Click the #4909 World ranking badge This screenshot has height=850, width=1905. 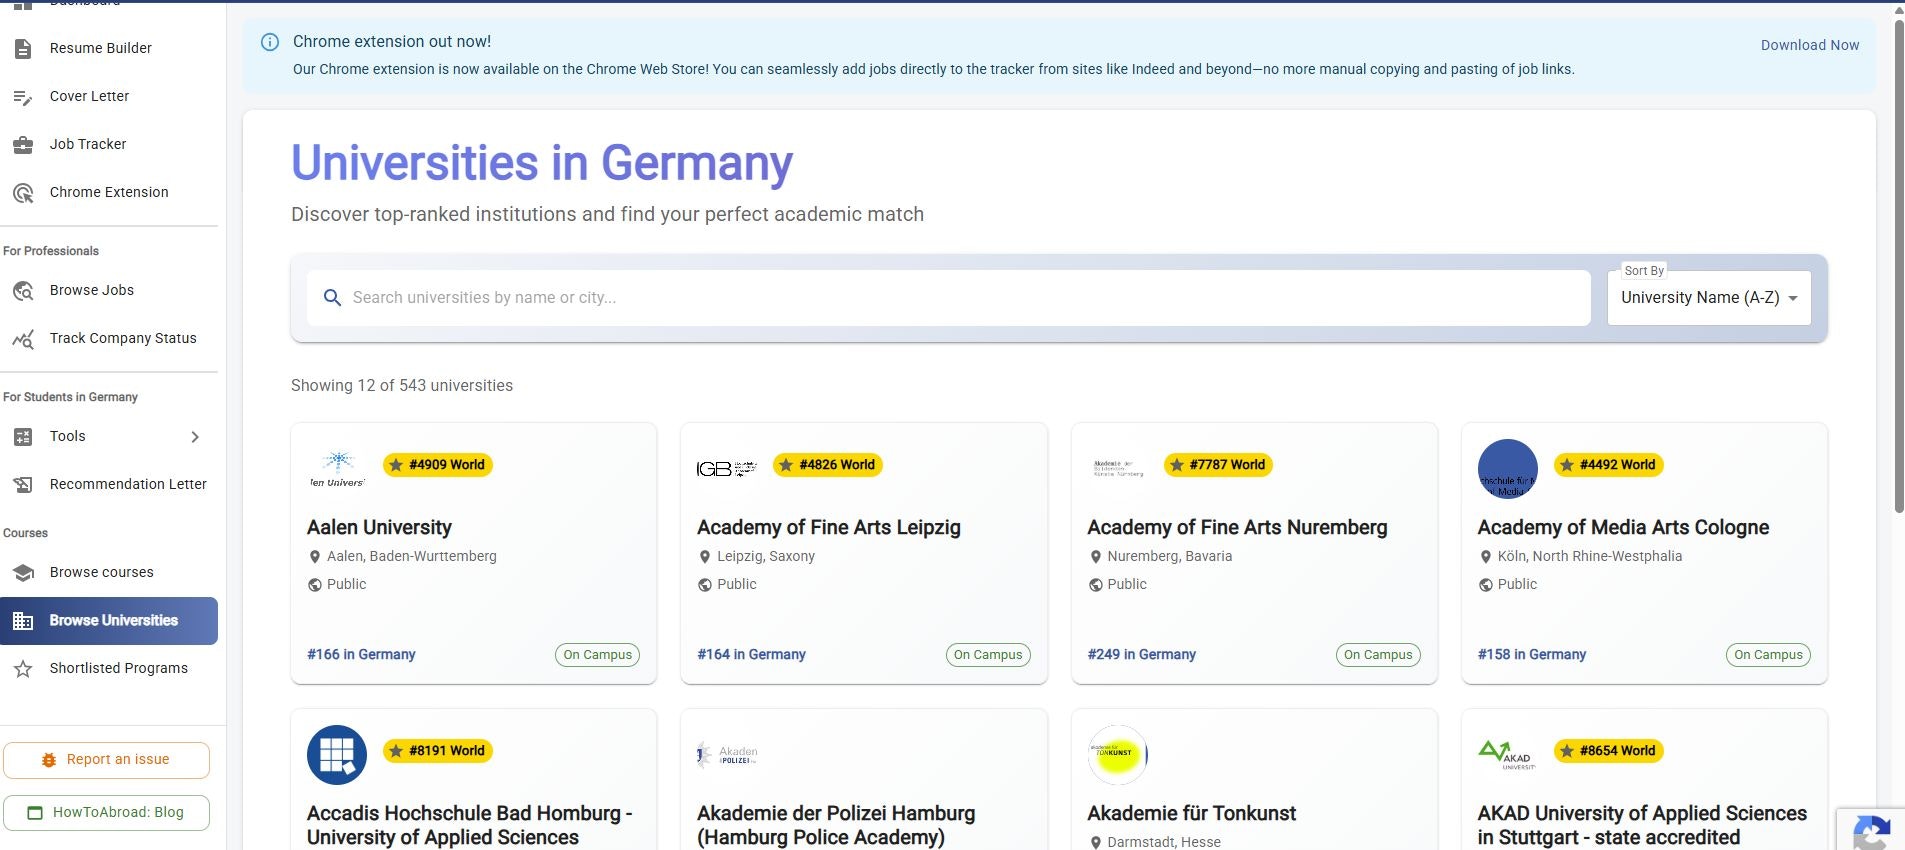tap(438, 465)
